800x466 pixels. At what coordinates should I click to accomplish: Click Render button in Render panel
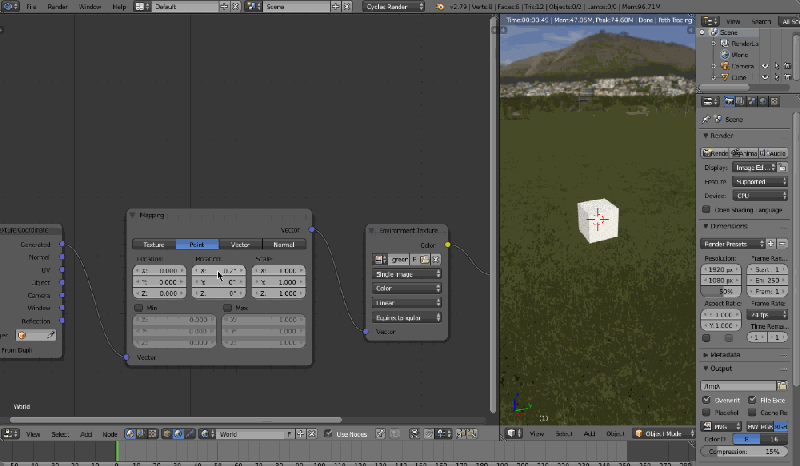[714, 153]
